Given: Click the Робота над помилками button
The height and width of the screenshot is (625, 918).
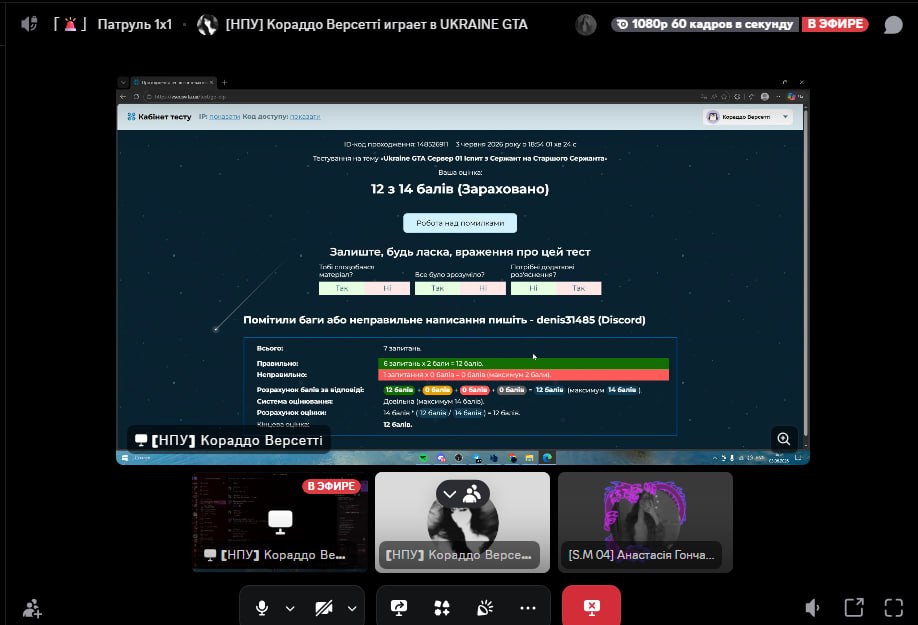Looking at the screenshot, I should pos(460,223).
